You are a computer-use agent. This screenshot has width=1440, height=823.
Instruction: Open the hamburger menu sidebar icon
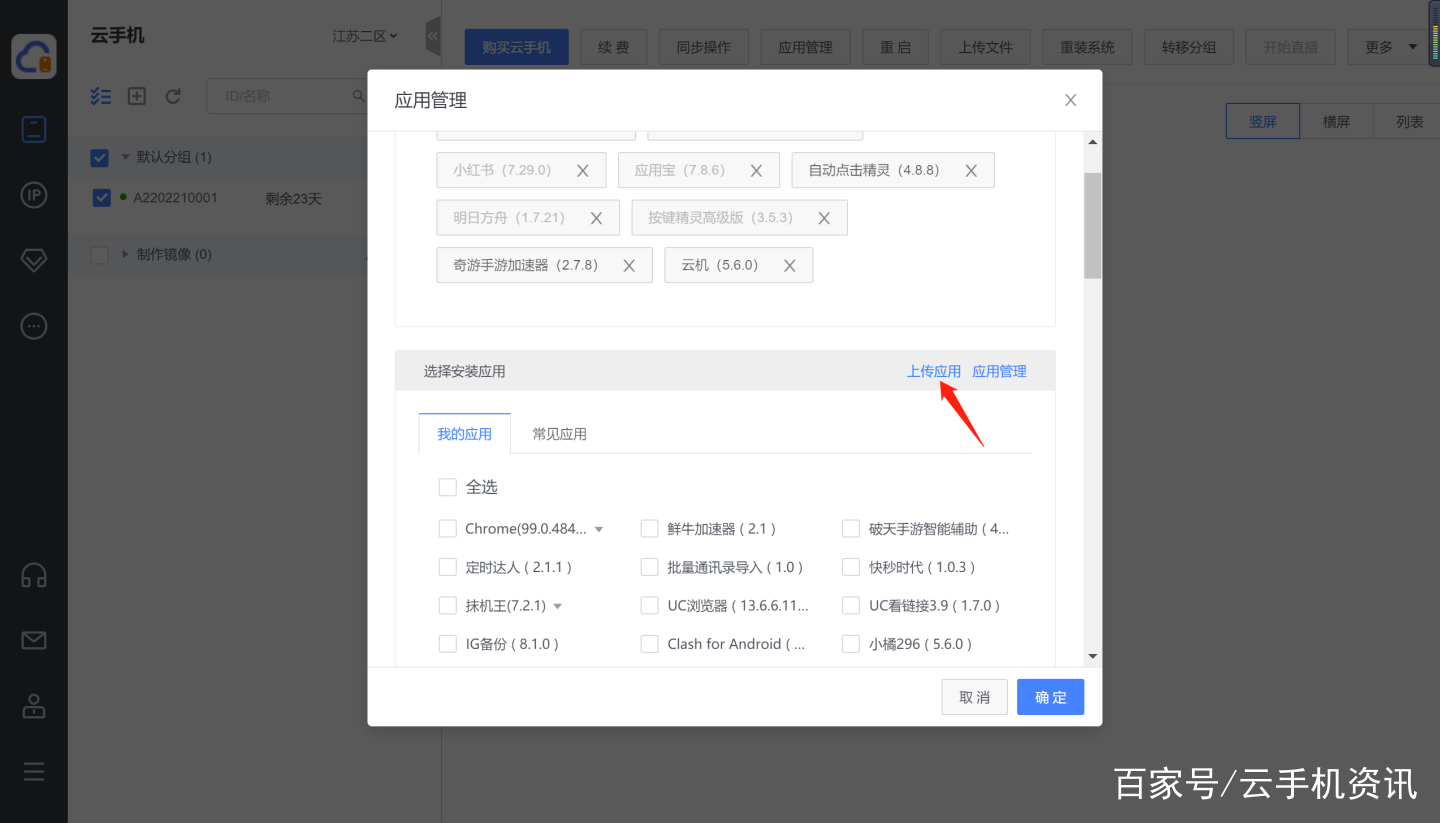pos(34,771)
